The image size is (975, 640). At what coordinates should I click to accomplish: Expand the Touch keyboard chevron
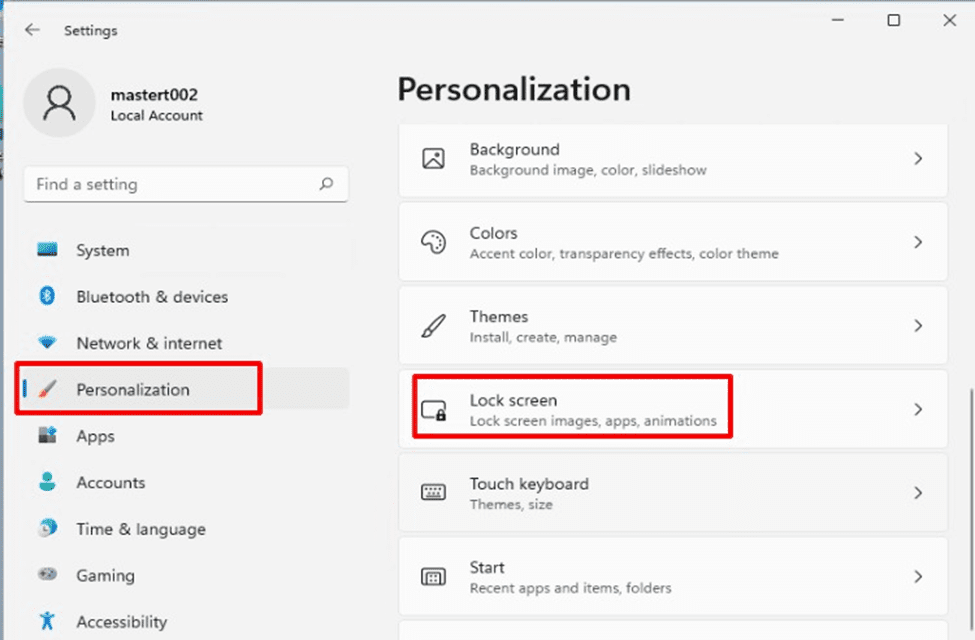click(917, 493)
